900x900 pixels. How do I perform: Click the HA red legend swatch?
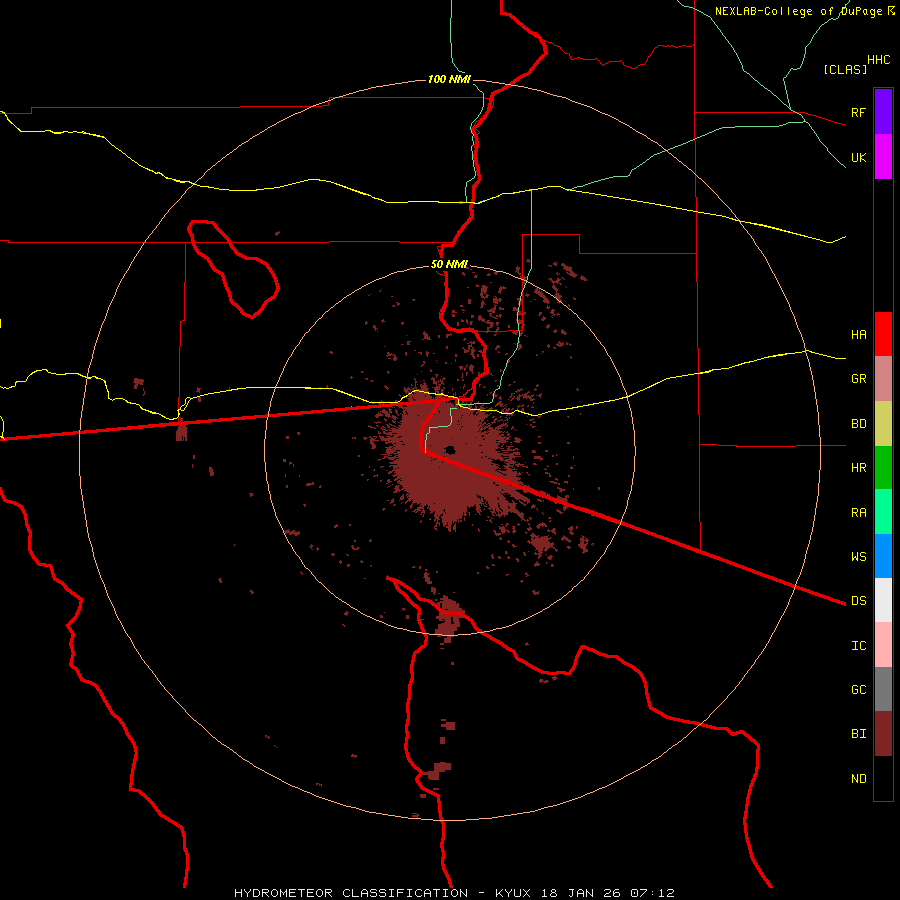883,334
